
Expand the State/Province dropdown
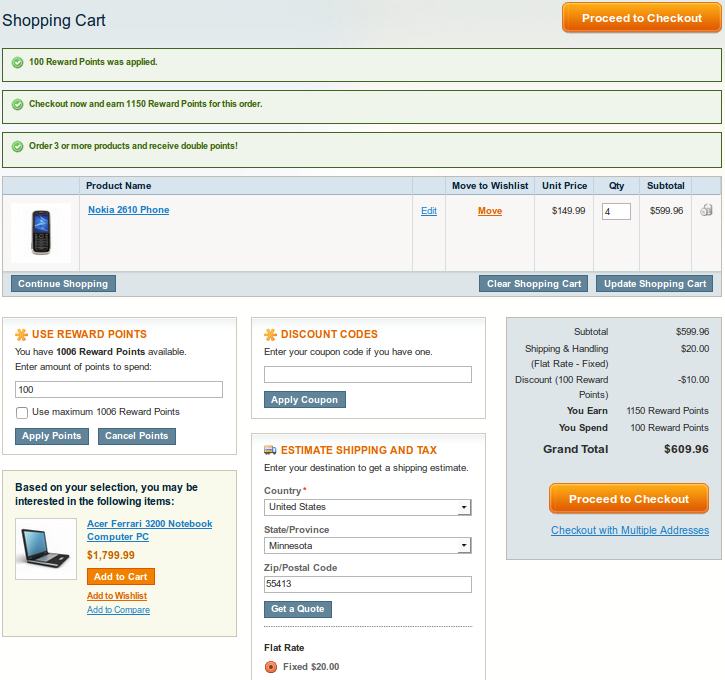[x=367, y=546]
